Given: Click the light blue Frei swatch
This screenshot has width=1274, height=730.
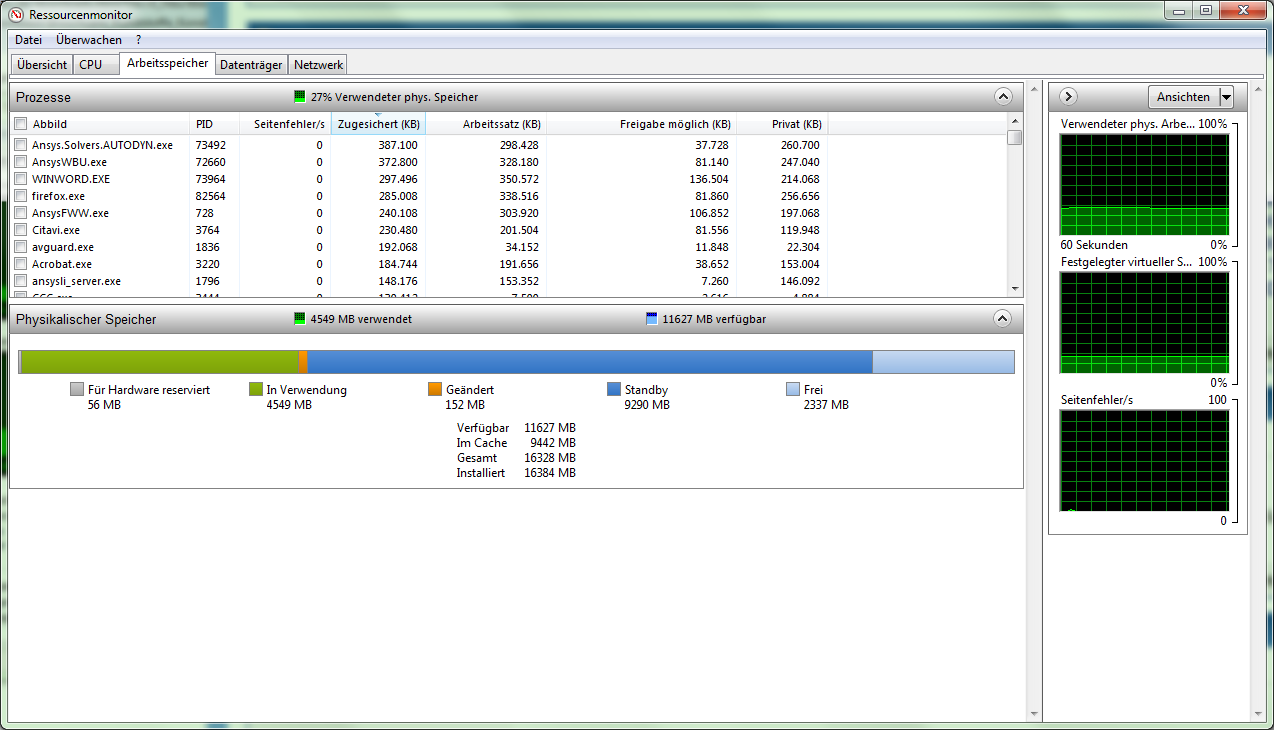Looking at the screenshot, I should [793, 389].
